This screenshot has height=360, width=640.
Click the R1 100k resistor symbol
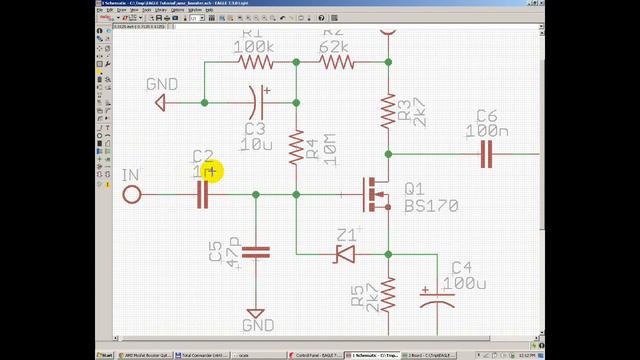pyautogui.click(x=256, y=62)
